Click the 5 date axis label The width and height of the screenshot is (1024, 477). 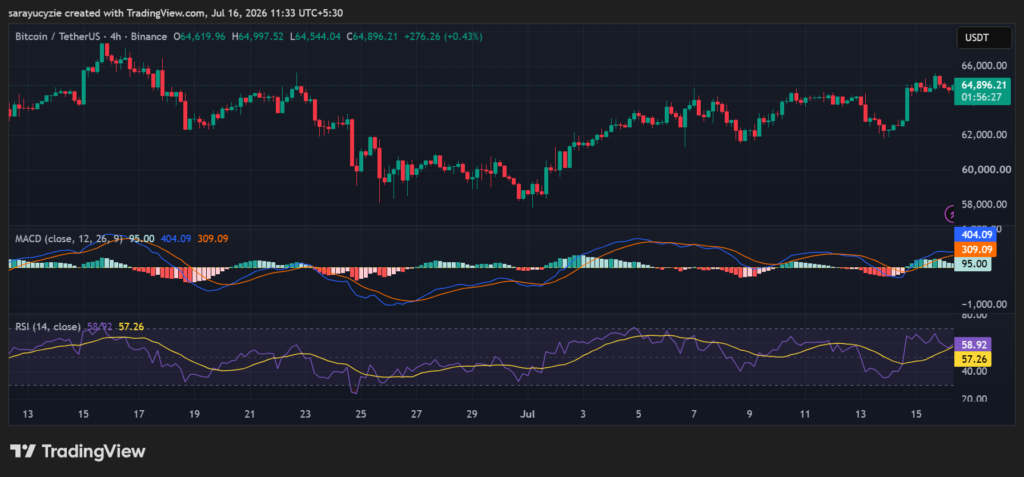coord(639,414)
